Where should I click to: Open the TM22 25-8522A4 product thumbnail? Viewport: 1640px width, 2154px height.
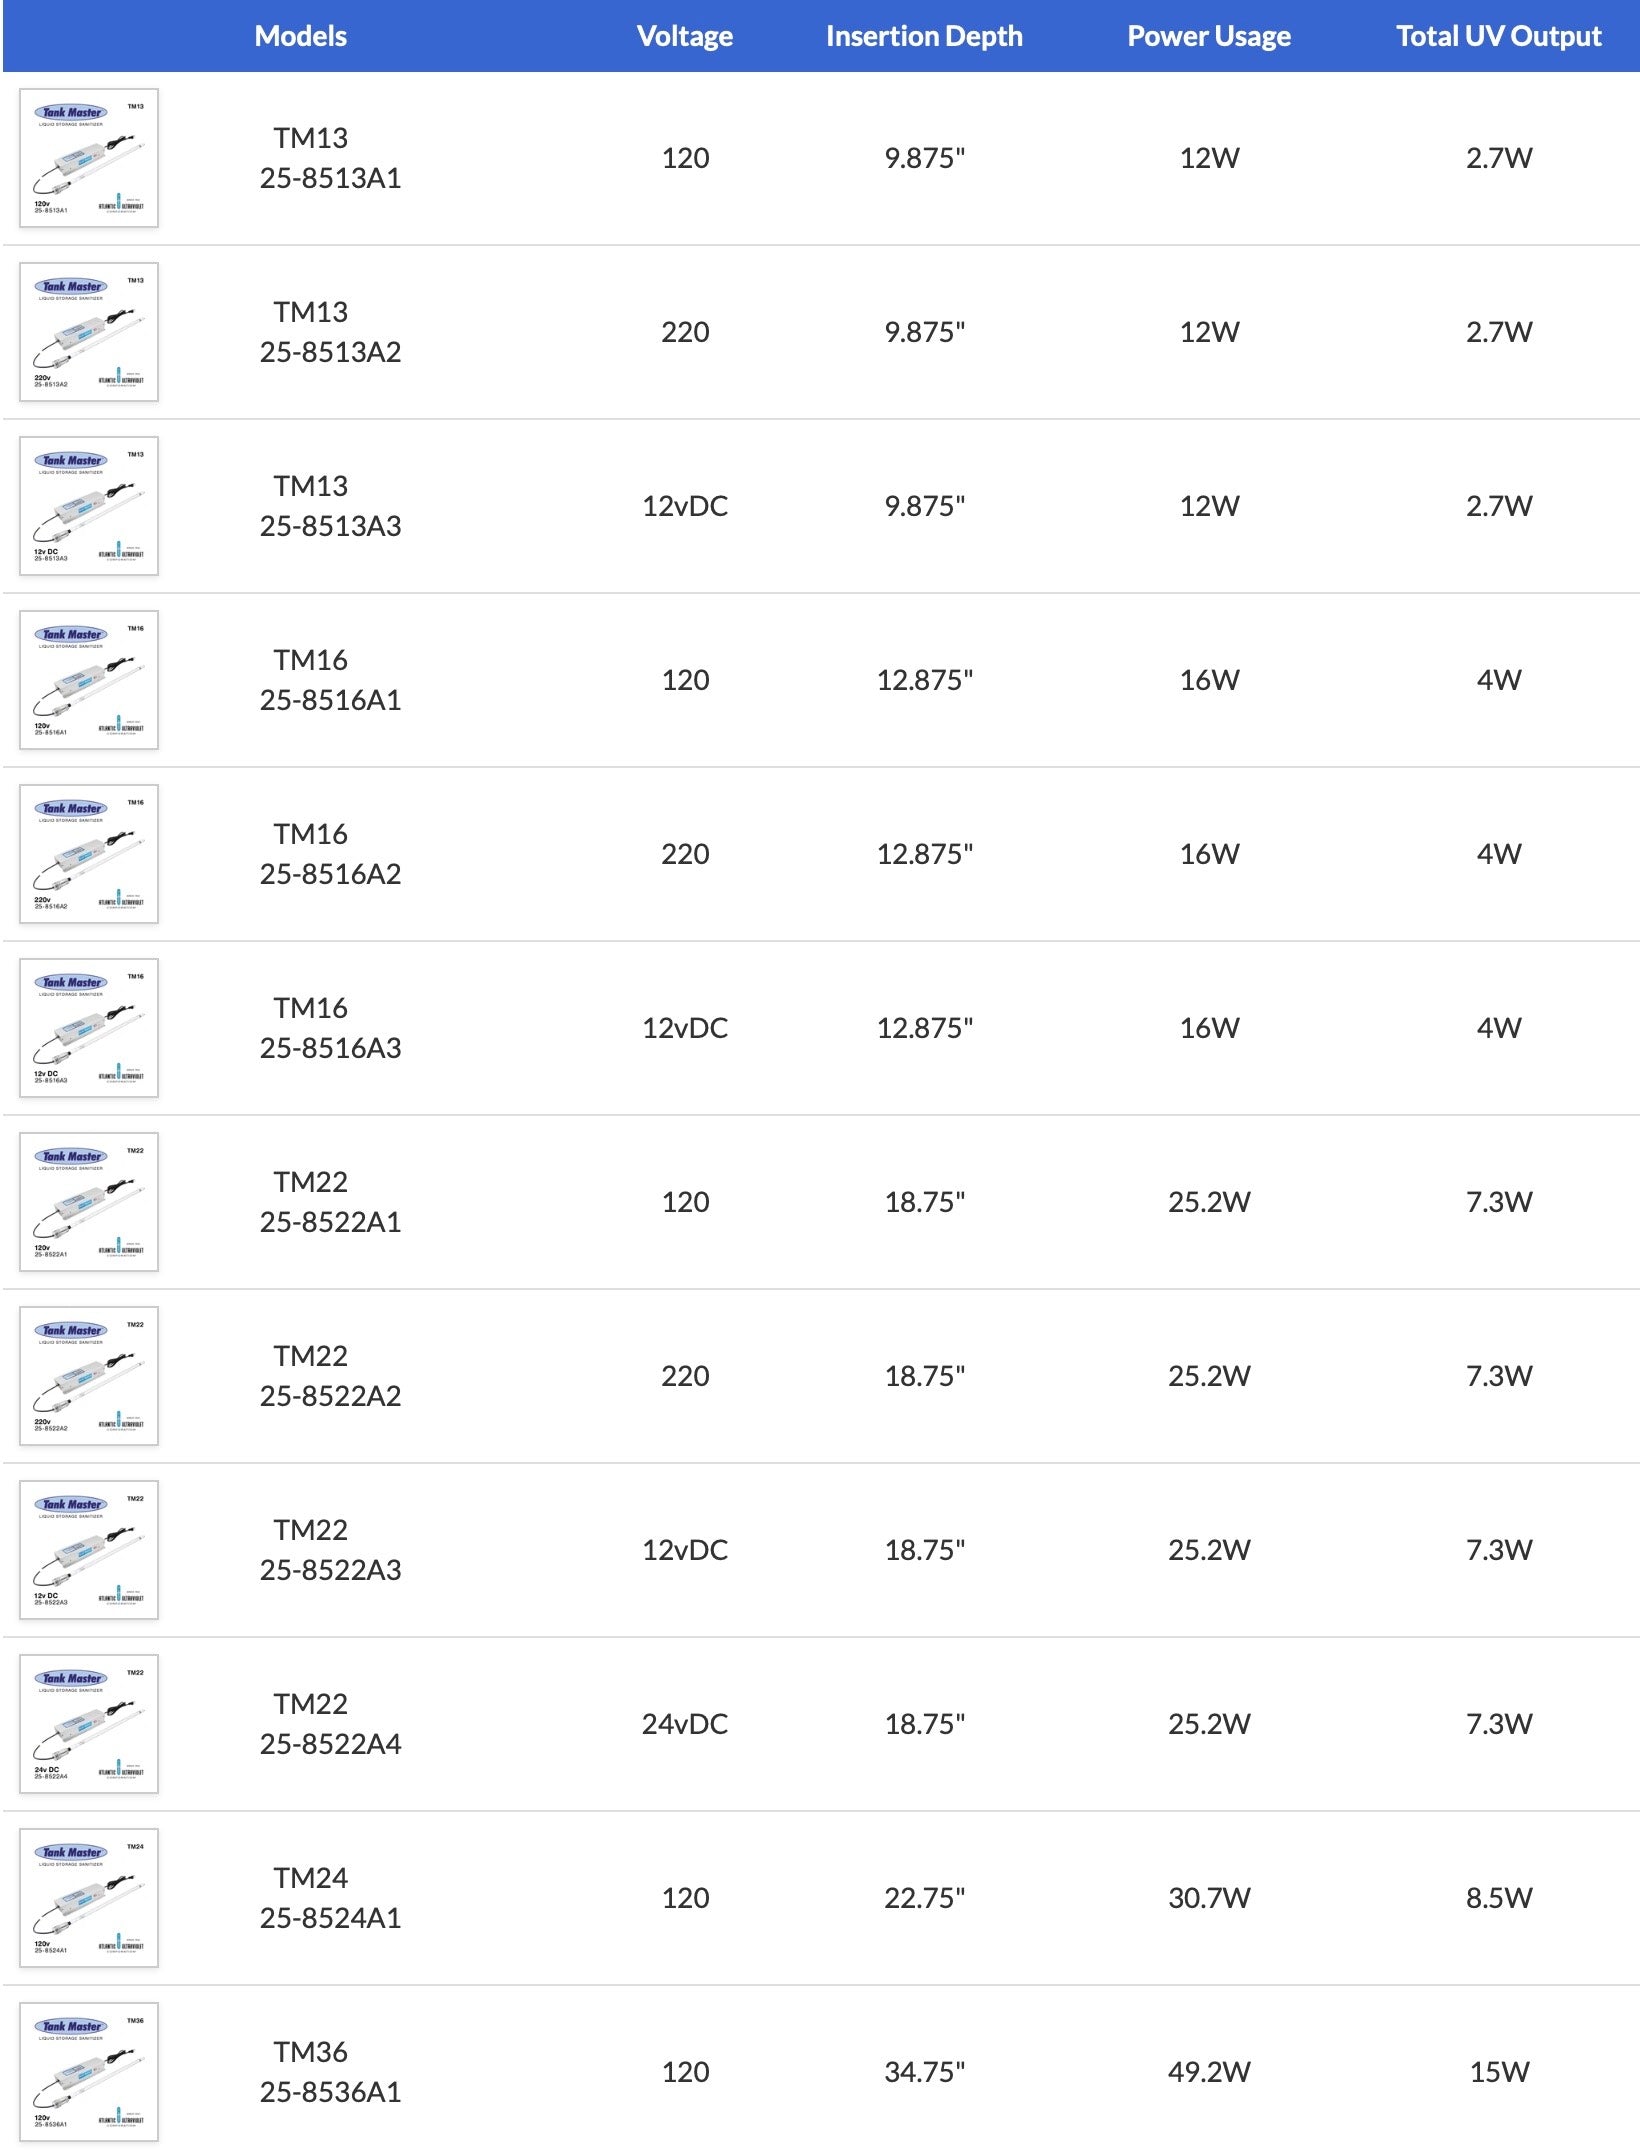pyautogui.click(x=89, y=1724)
